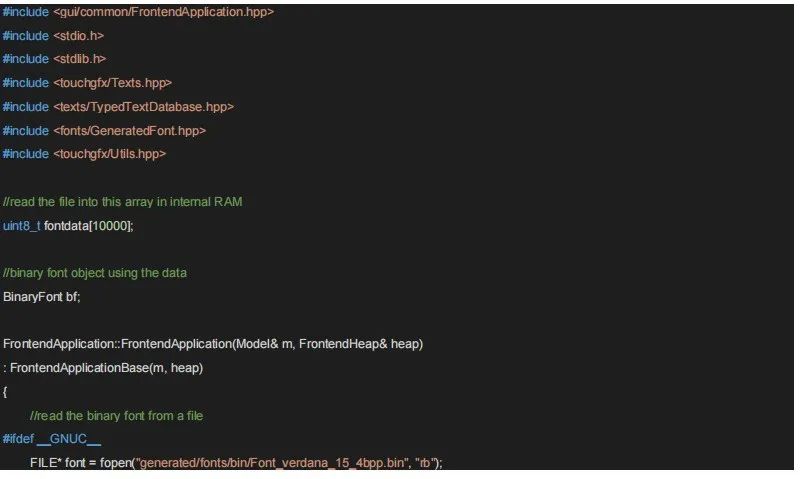The image size is (800, 479).
Task: Click the BinaryFont bf declaration
Action: coord(41,297)
